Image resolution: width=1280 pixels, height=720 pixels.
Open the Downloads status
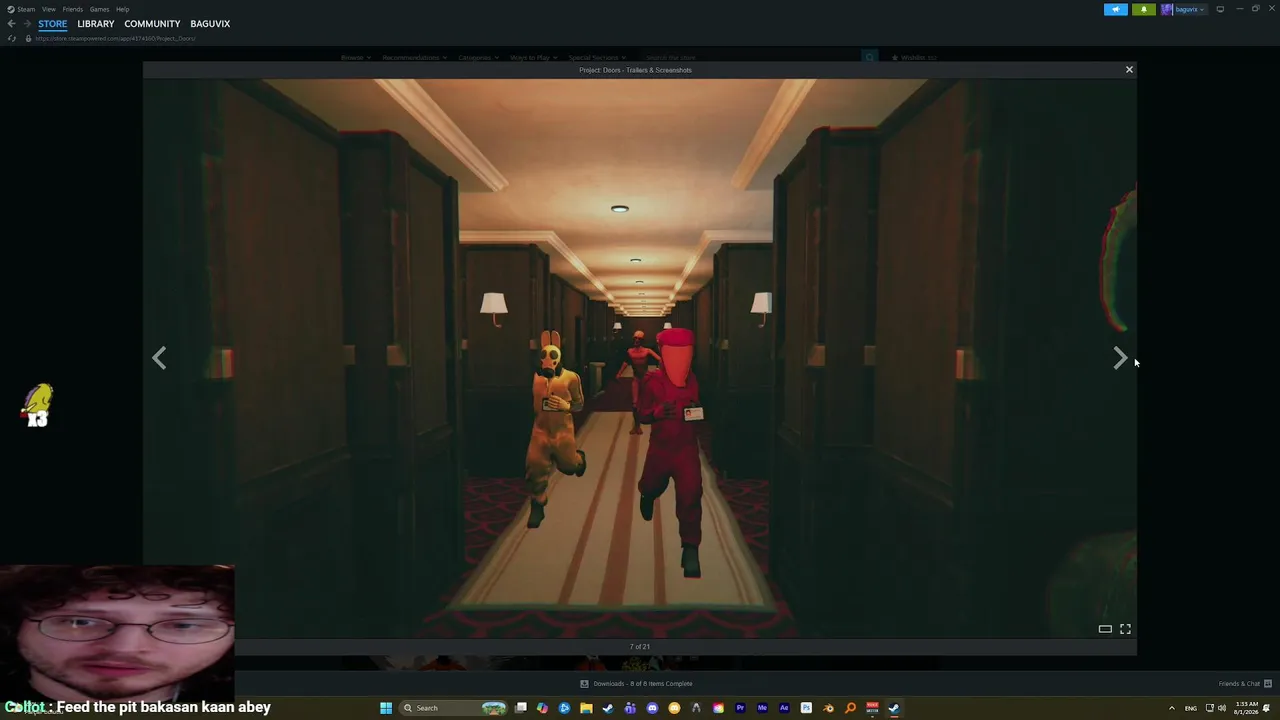637,684
